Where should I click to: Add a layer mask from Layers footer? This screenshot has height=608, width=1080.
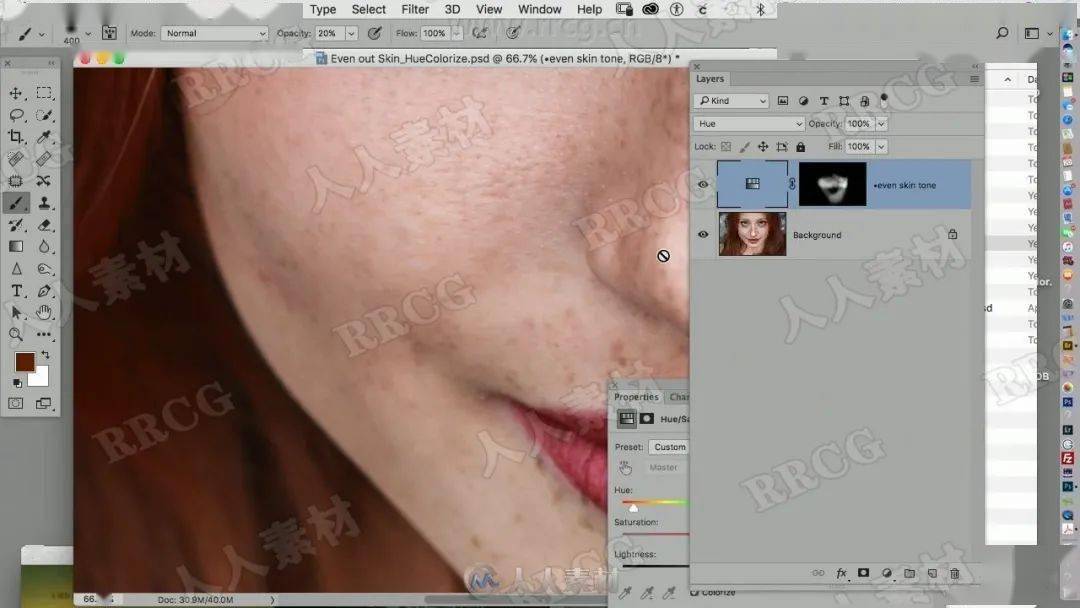(863, 573)
